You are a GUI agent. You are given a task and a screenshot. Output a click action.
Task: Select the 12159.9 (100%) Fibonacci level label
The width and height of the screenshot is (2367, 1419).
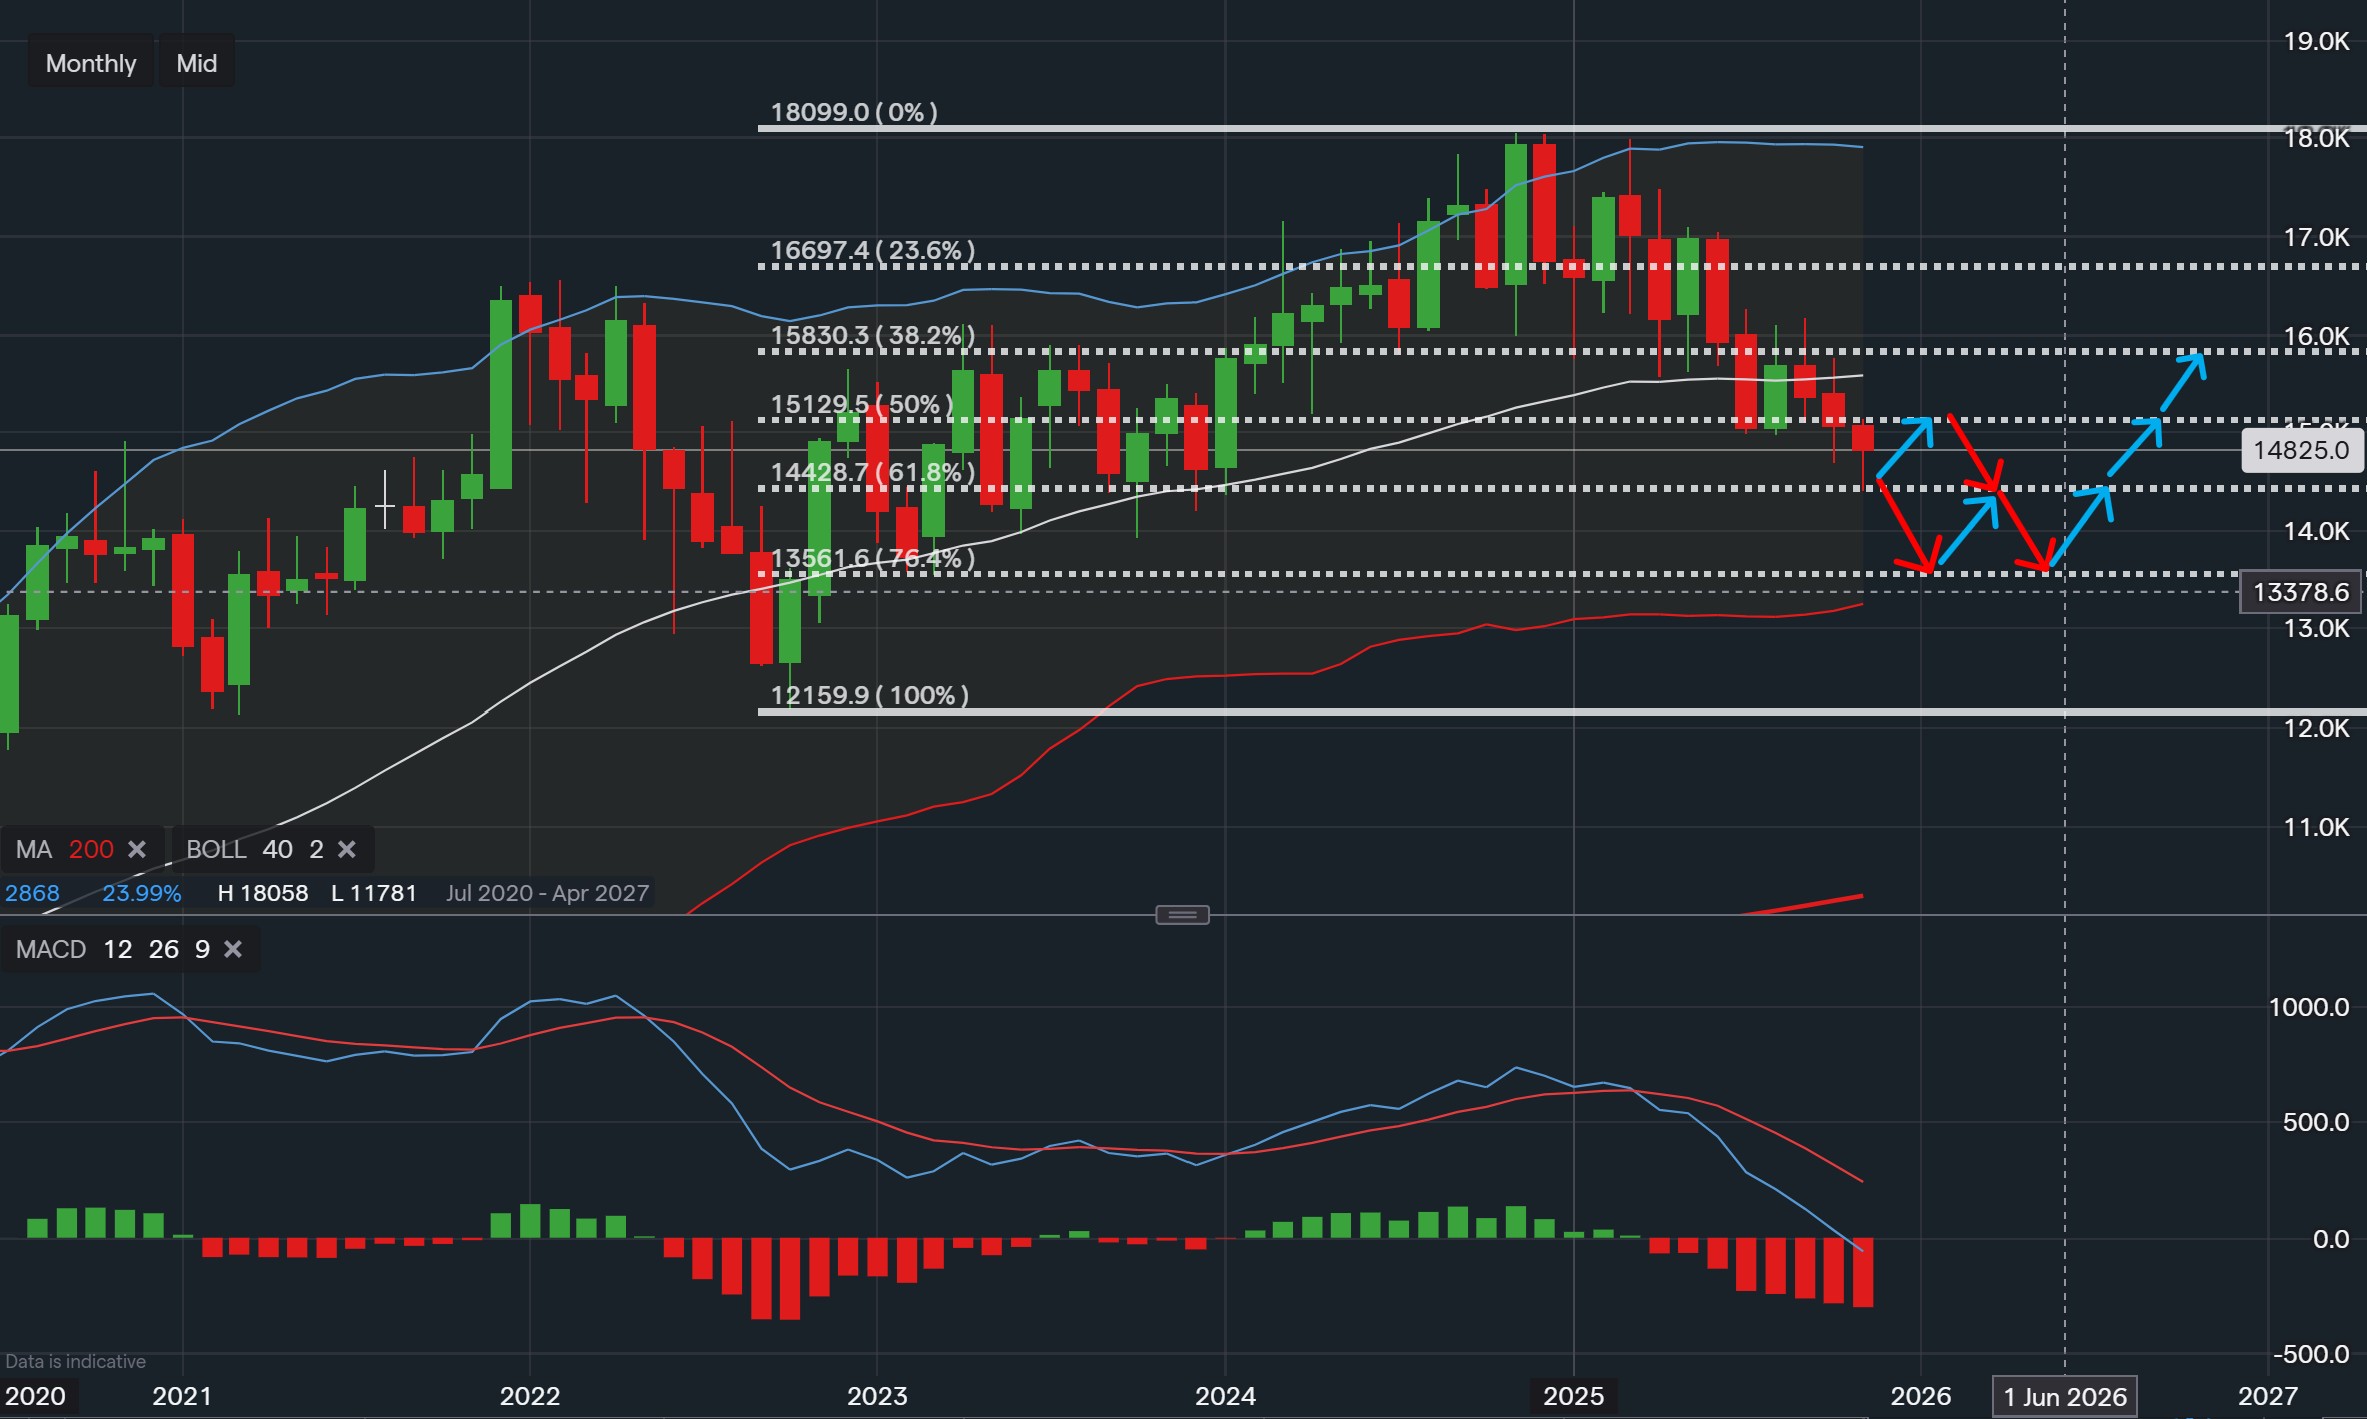(869, 695)
